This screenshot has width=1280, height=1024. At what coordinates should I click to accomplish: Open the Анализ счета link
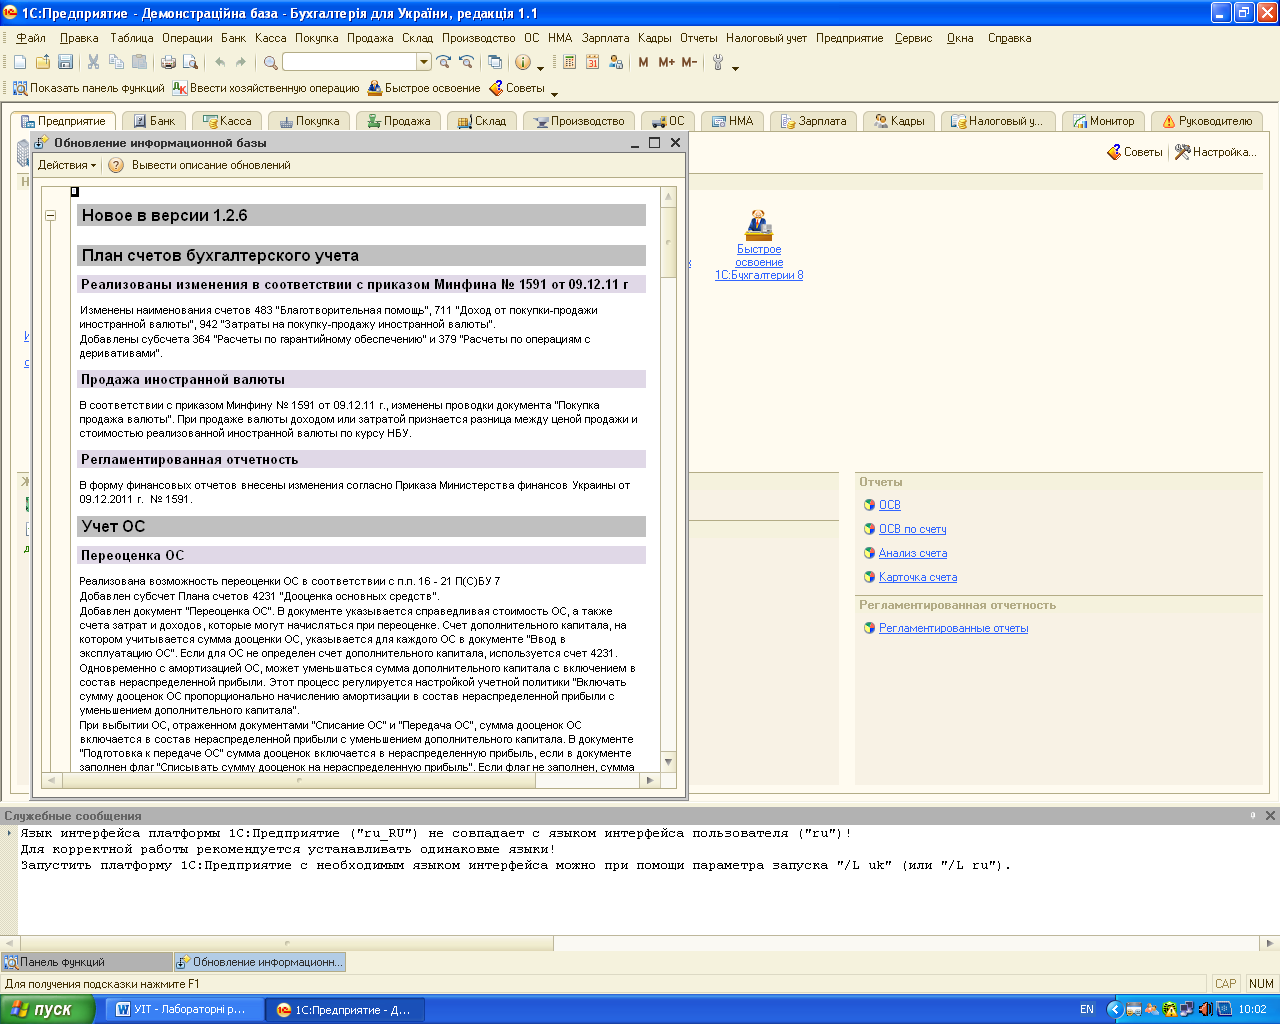point(913,553)
